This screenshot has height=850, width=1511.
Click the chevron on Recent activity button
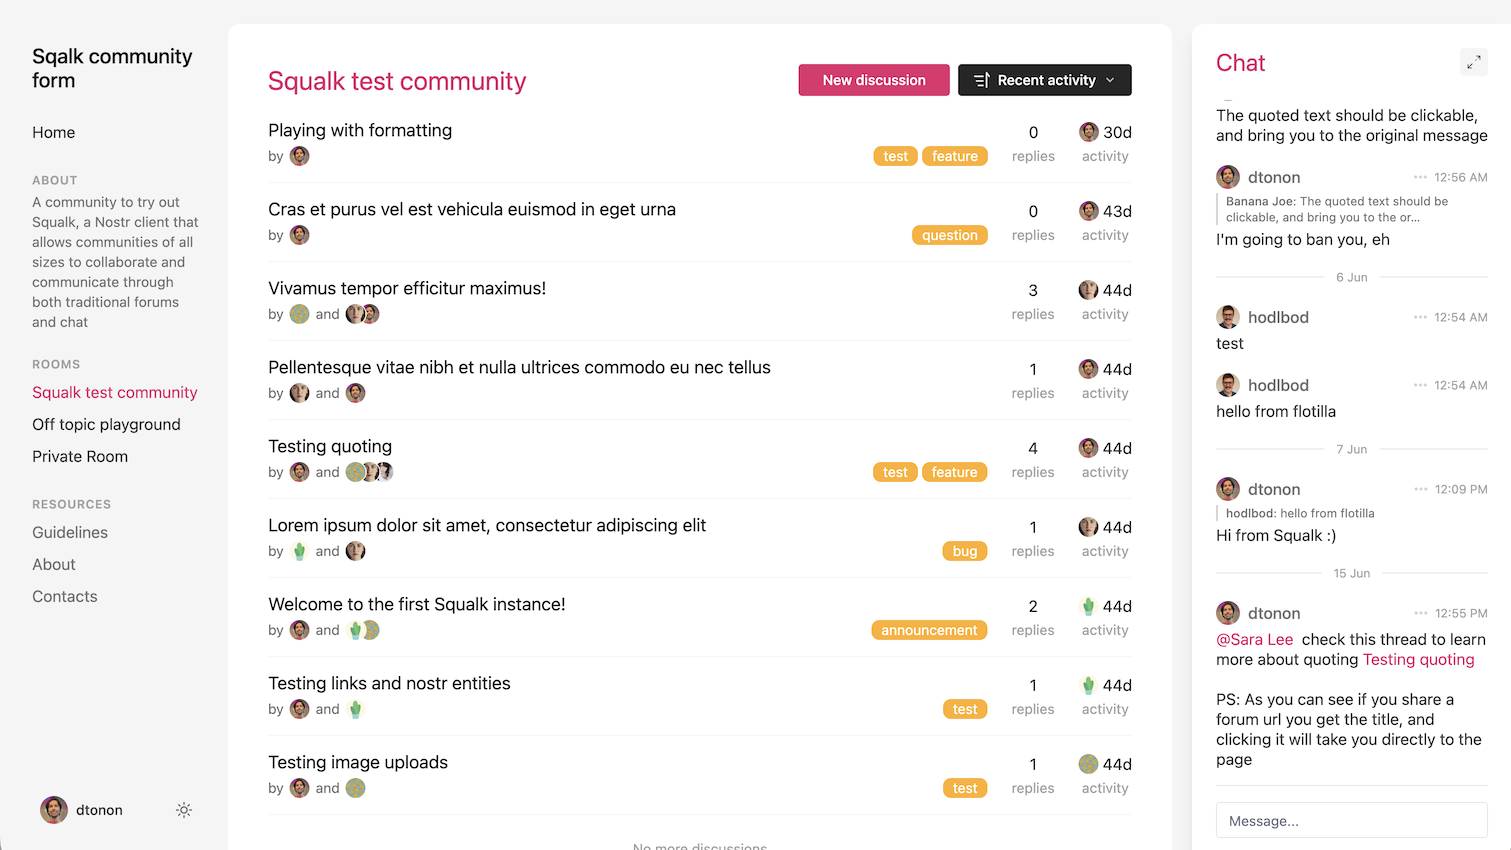(1110, 80)
